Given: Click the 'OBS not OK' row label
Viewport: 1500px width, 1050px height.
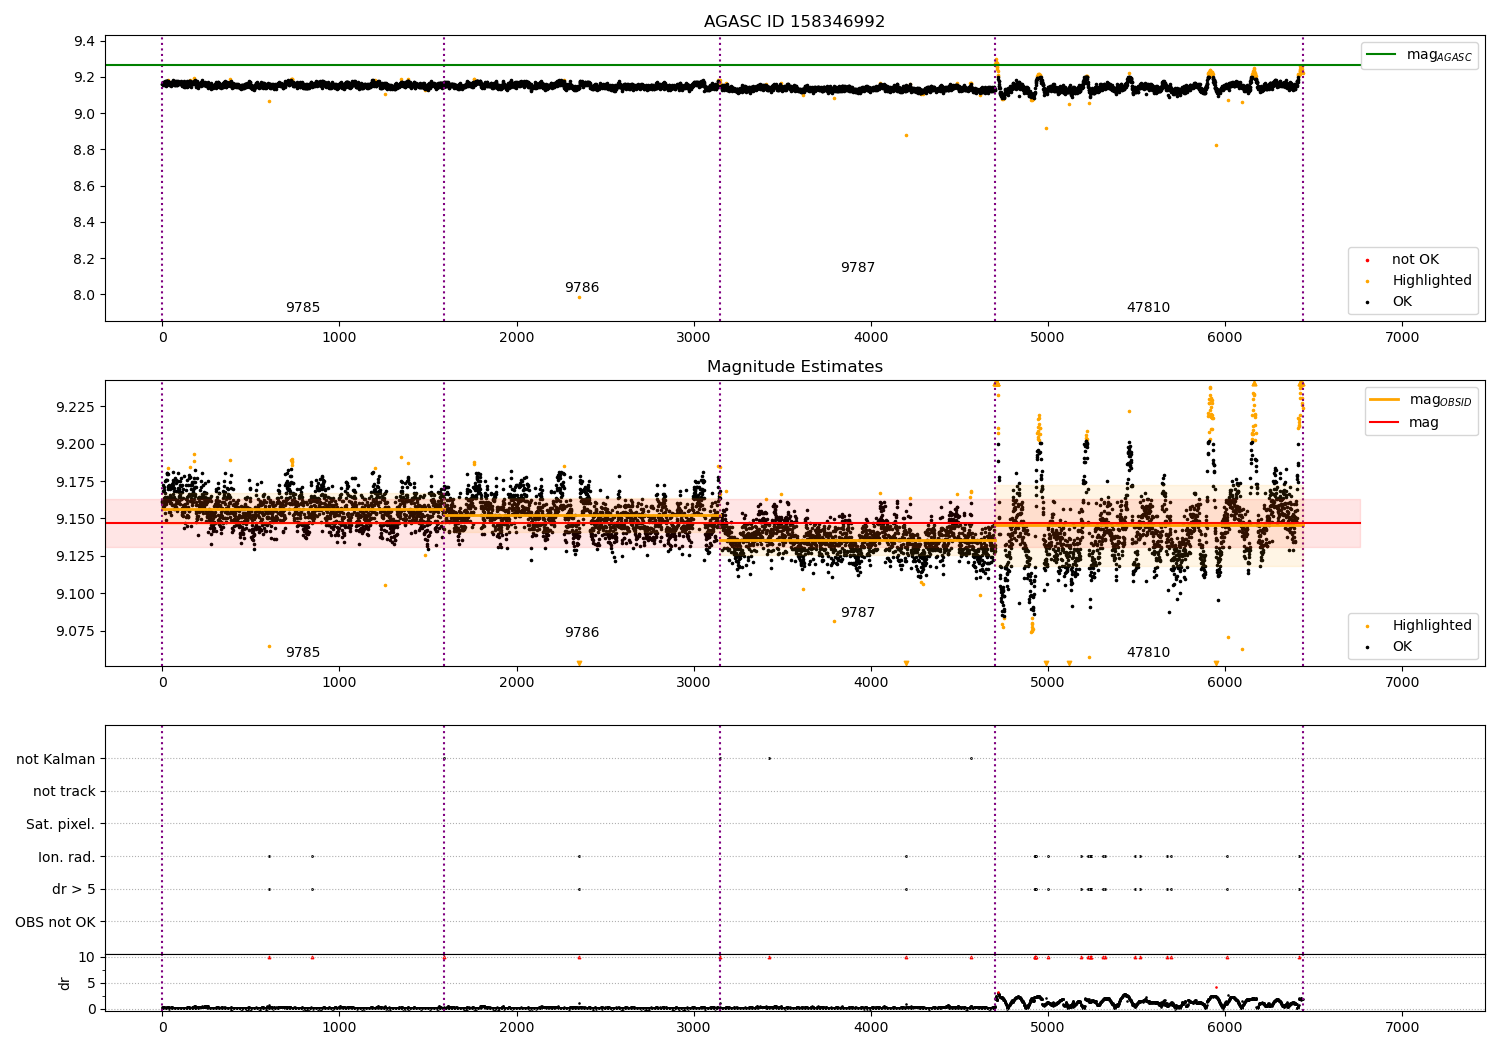Looking at the screenshot, I should pyautogui.click(x=55, y=922).
